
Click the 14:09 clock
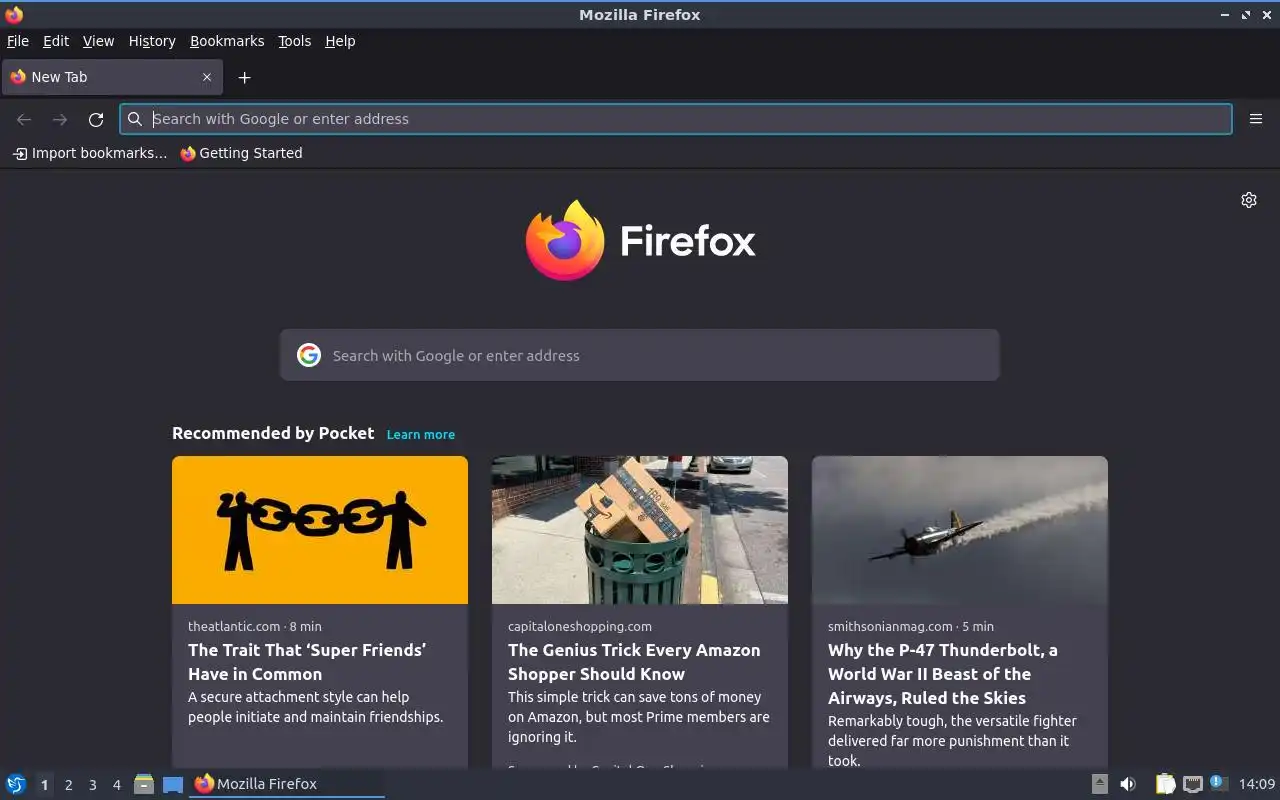coord(1257,784)
